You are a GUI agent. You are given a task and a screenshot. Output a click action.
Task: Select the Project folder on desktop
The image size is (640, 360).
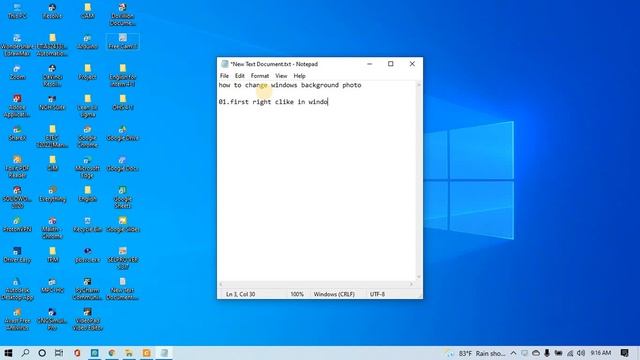[87, 72]
